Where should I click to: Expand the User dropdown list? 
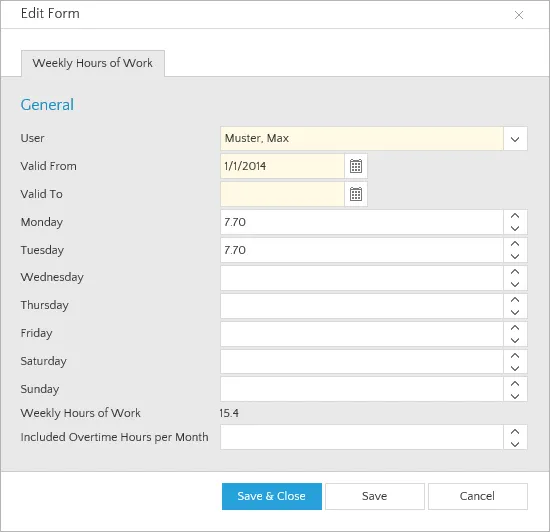515,139
